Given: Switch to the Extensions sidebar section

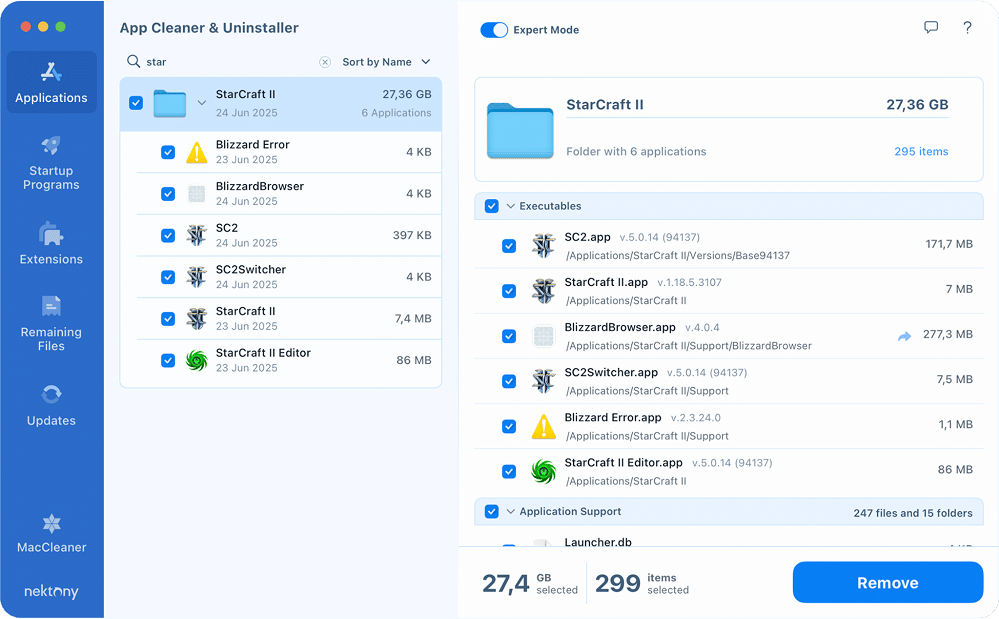Looking at the screenshot, I should click(x=52, y=244).
